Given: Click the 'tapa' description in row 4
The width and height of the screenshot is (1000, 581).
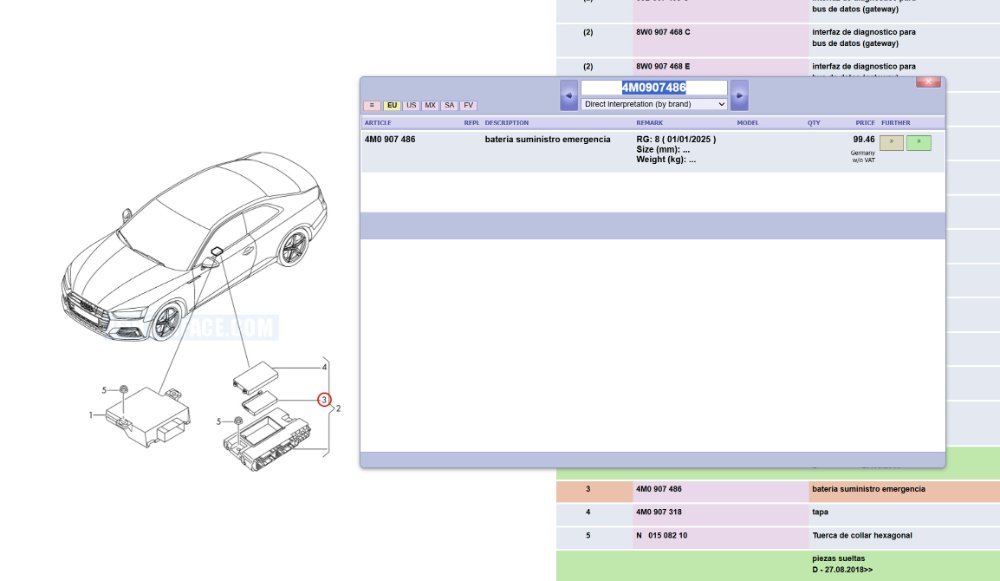Looking at the screenshot, I should (x=820, y=512).
